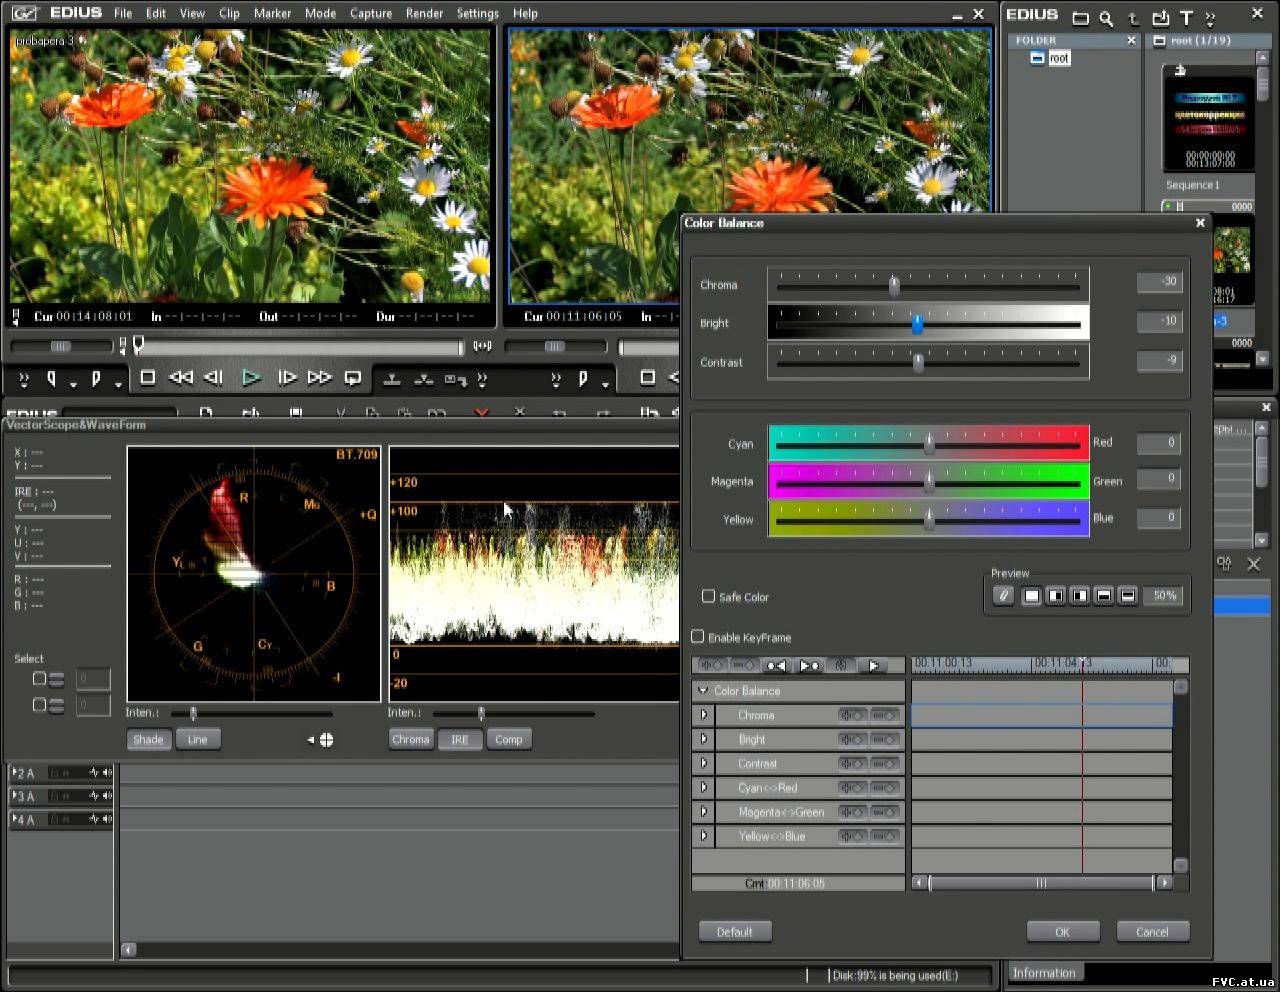This screenshot has width=1280, height=992.
Task: Select right-half filter preview split icon
Action: [x=1055, y=596]
